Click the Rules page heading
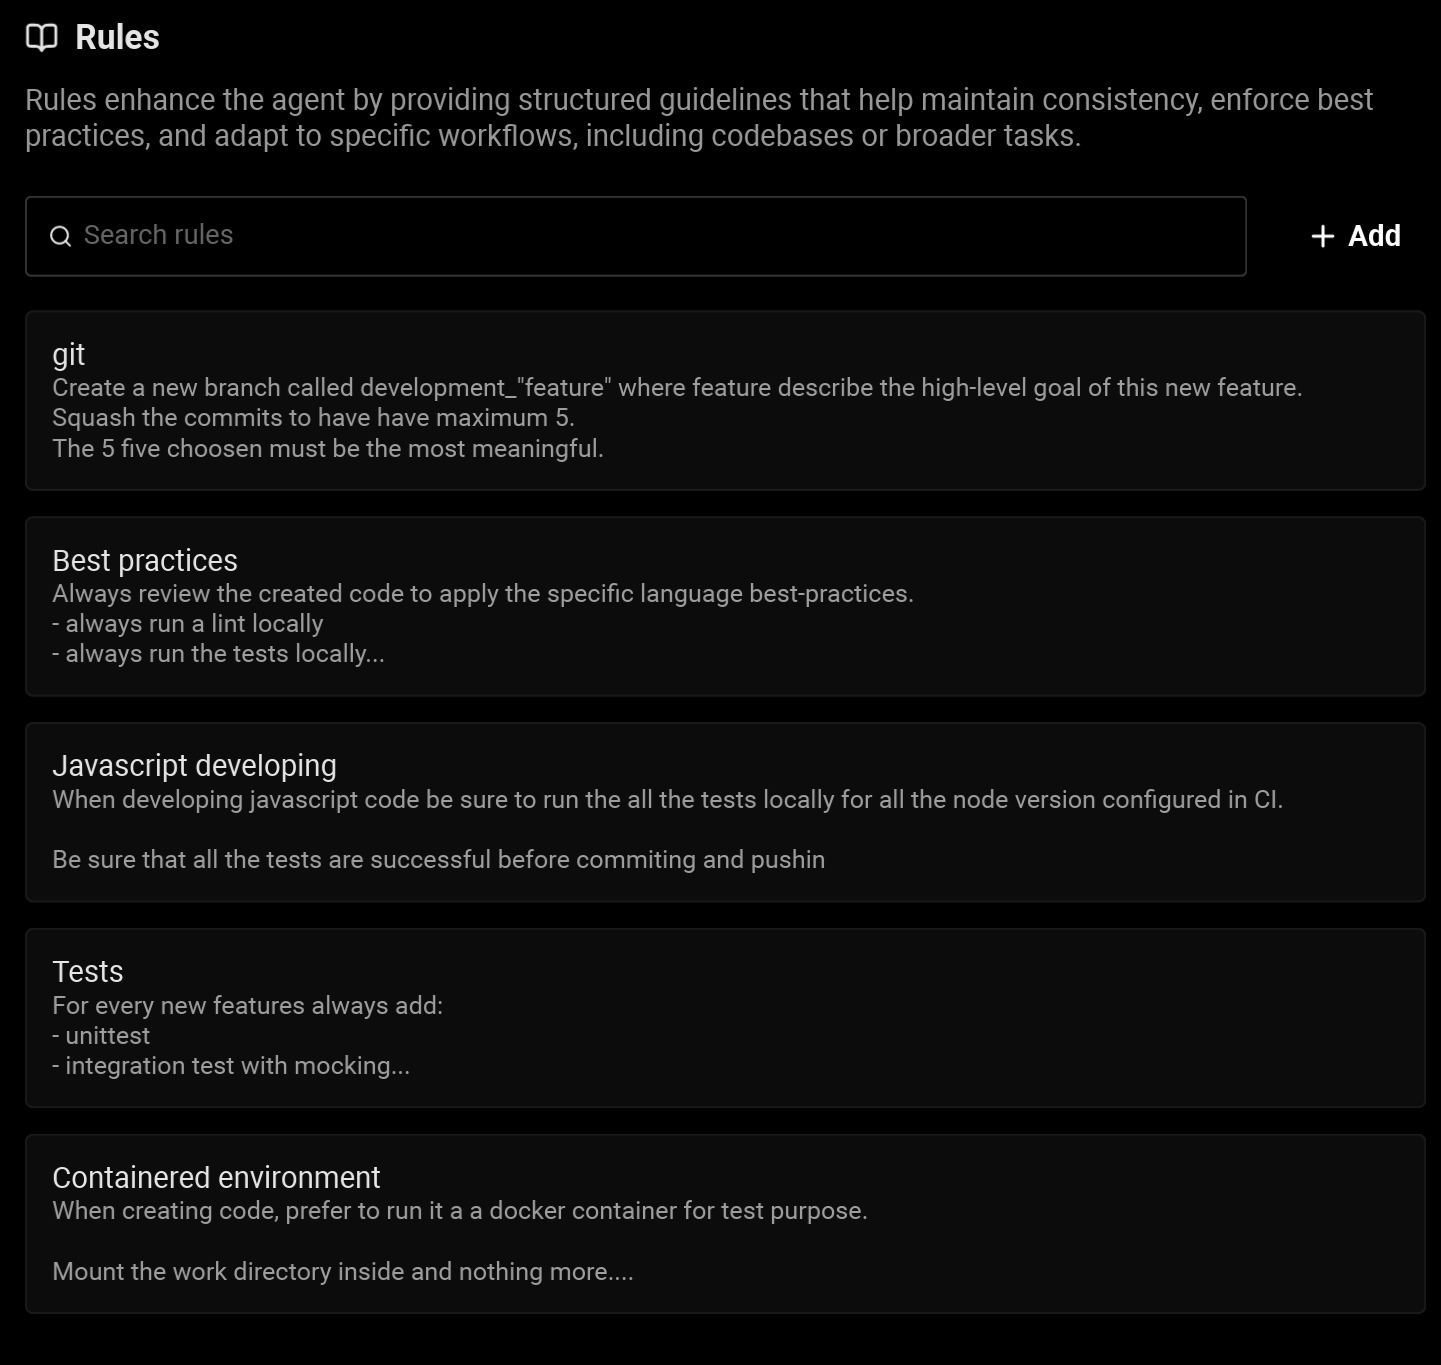 [x=116, y=36]
